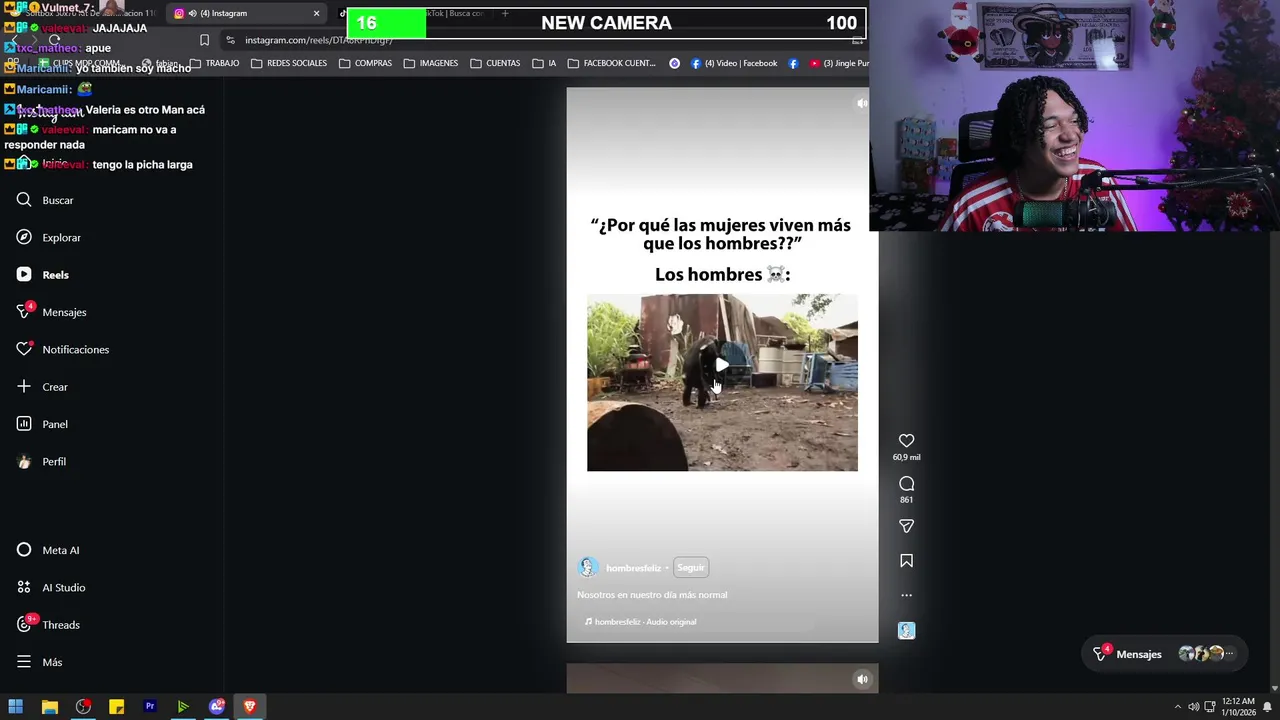Screen dimensions: 1280x720
Task: Open the IMAGENES bookmarks folder
Action: [431, 63]
